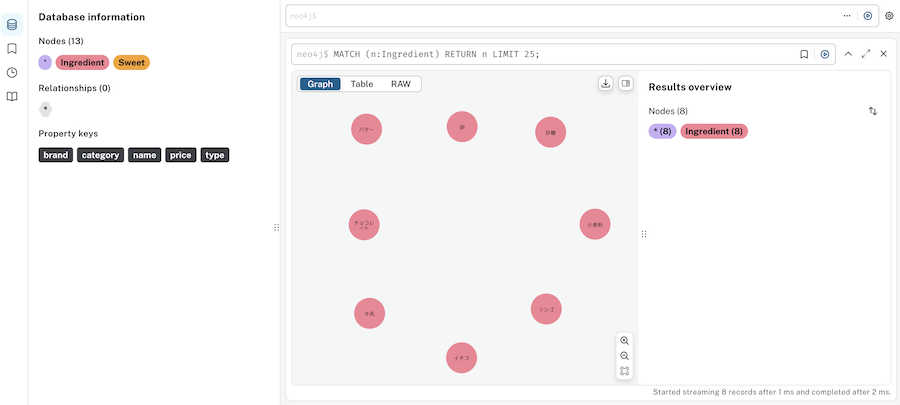This screenshot has height=405, width=900.
Task: Select the 砂糖 node in graph
Action: 550,133
